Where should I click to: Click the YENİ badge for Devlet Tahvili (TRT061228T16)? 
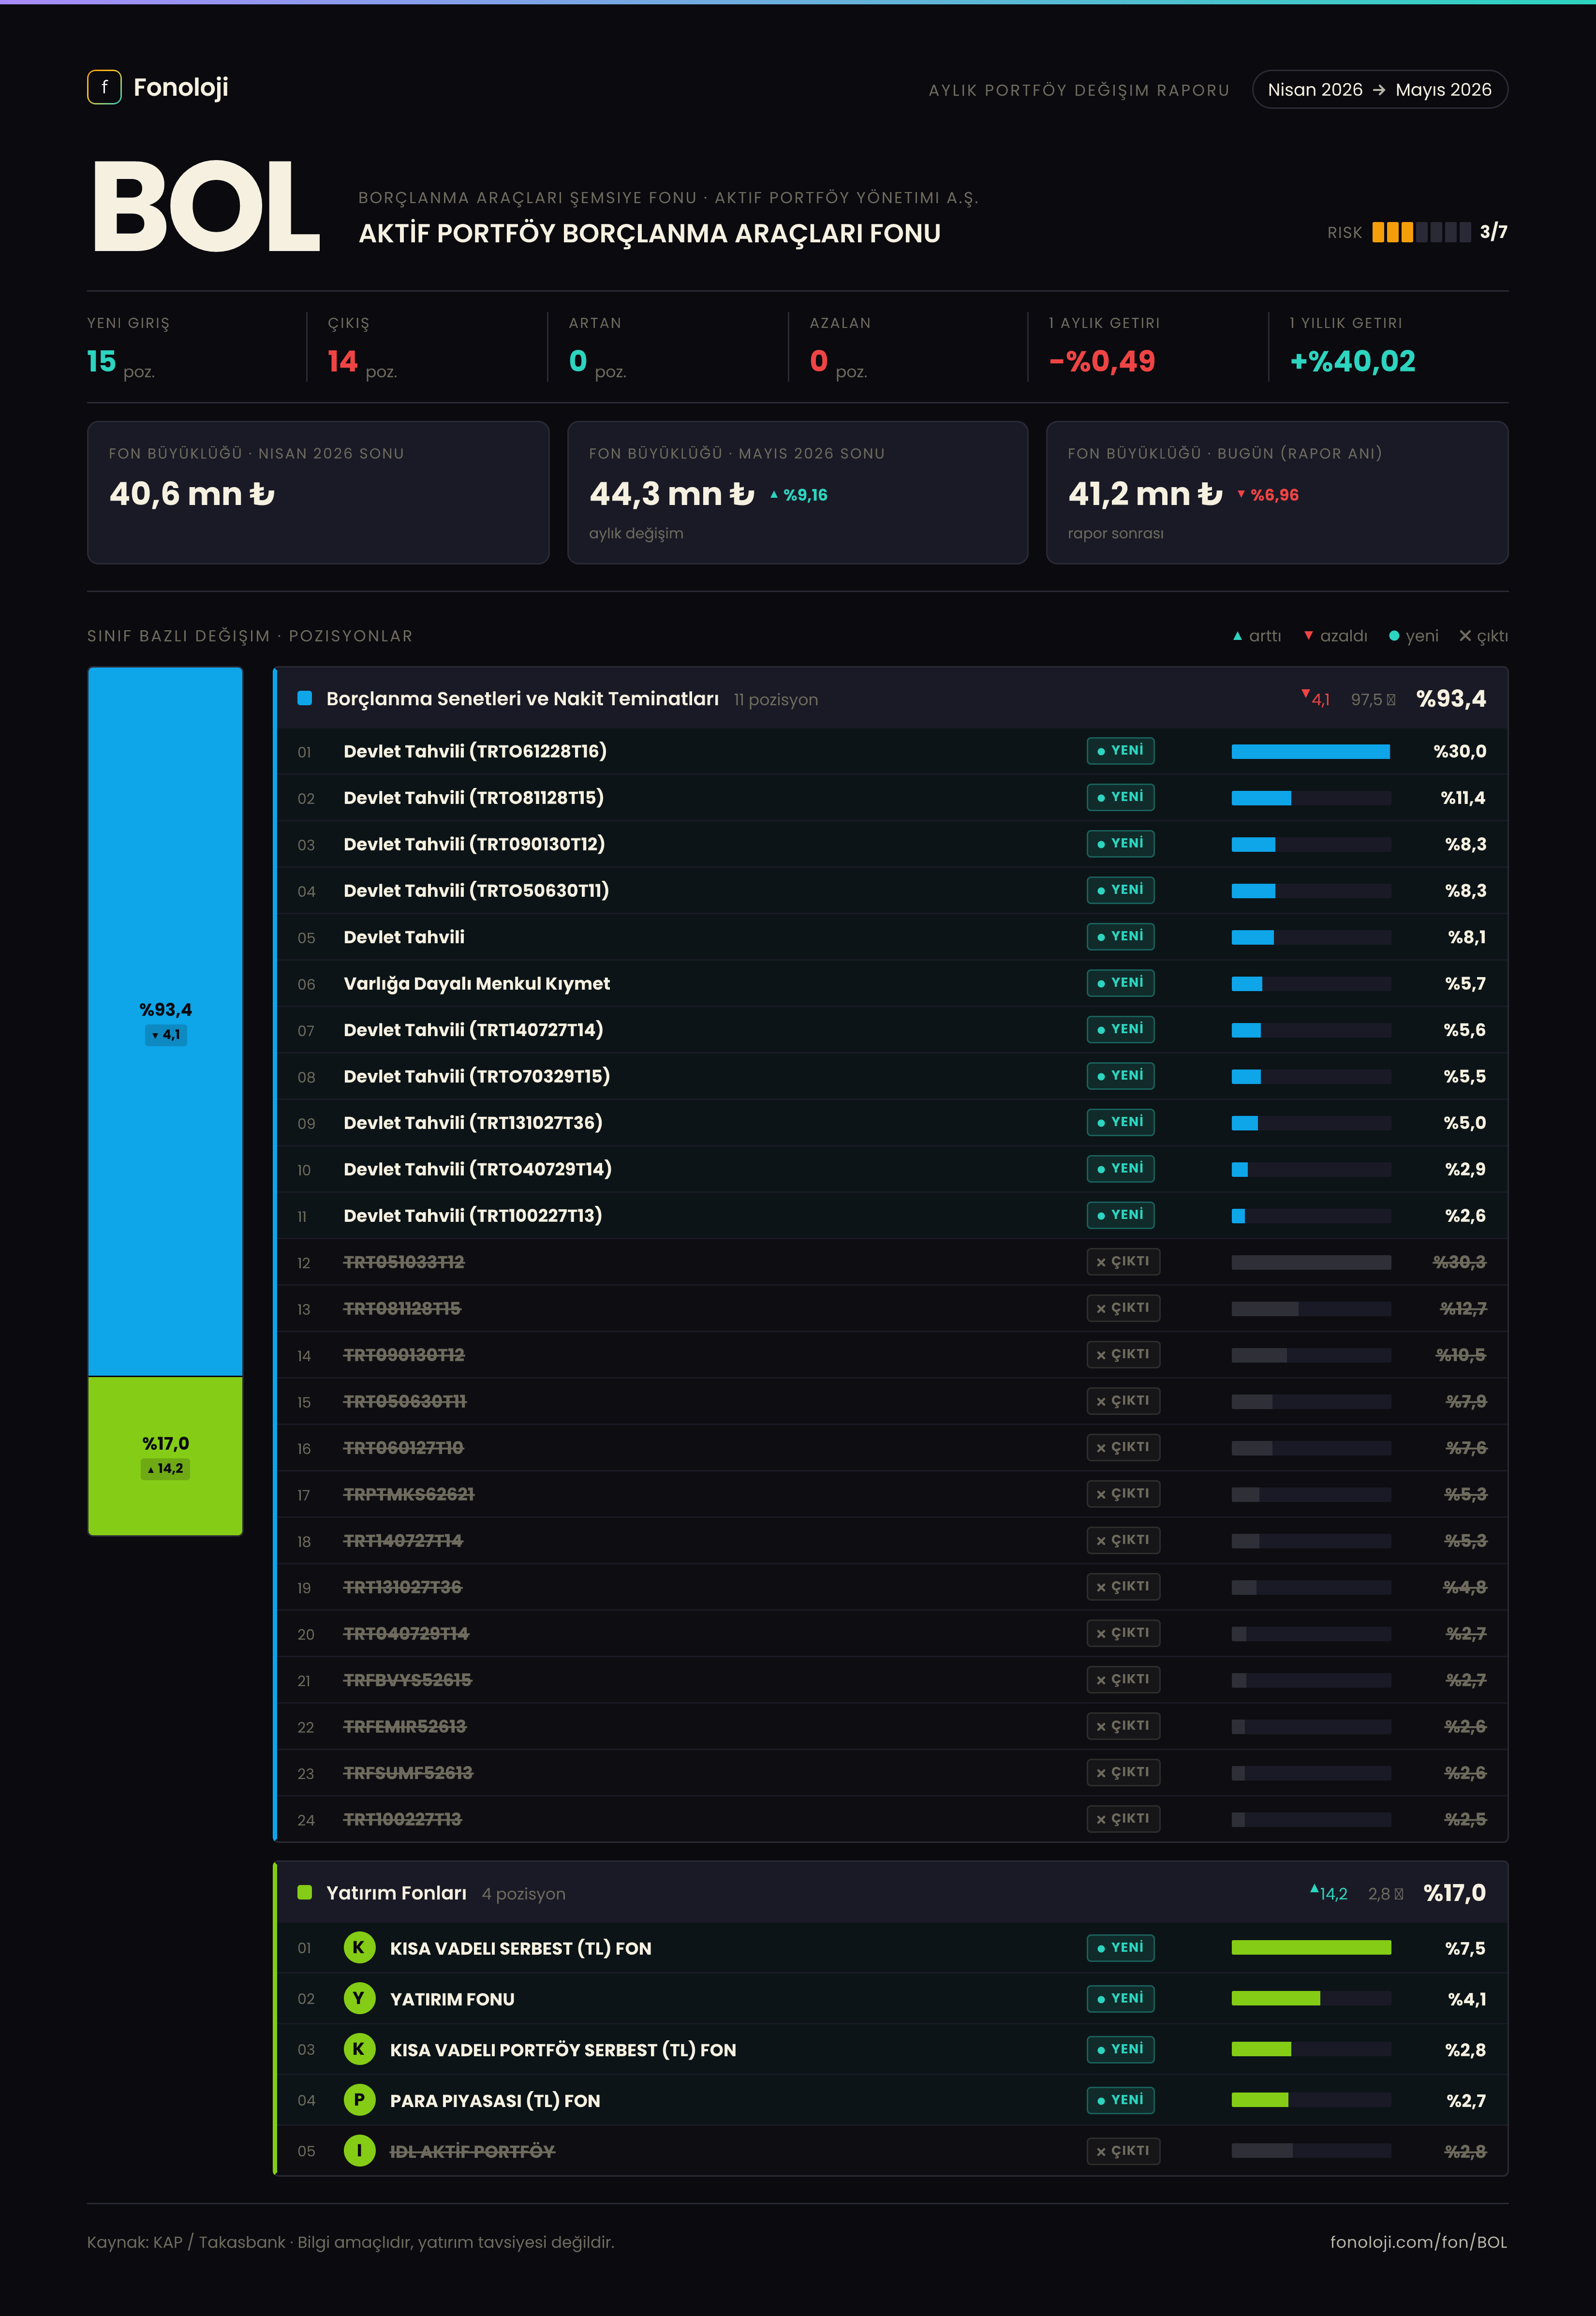(x=1120, y=751)
